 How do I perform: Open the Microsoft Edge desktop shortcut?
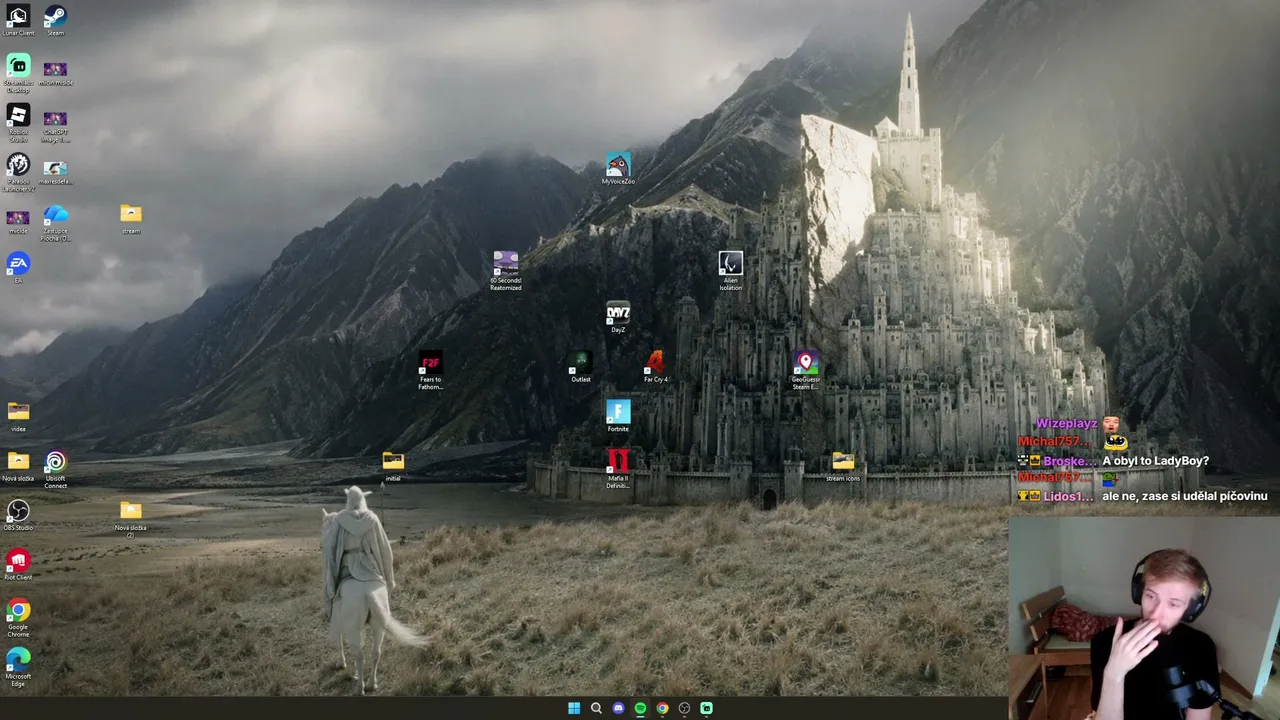(18, 667)
